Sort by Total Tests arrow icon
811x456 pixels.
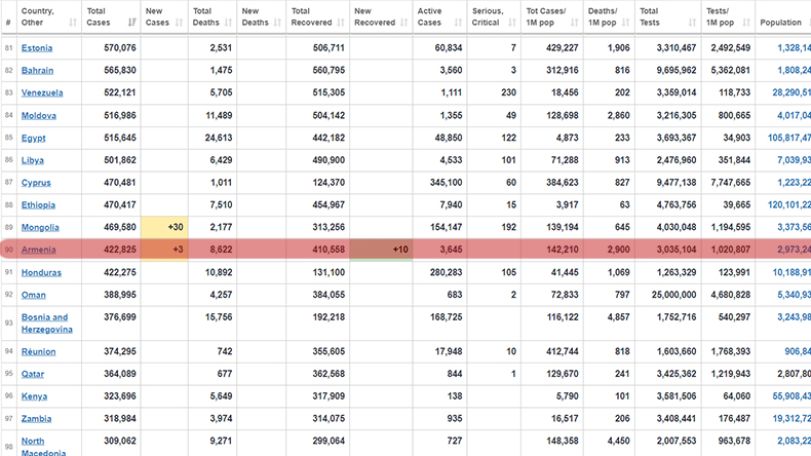click(692, 22)
